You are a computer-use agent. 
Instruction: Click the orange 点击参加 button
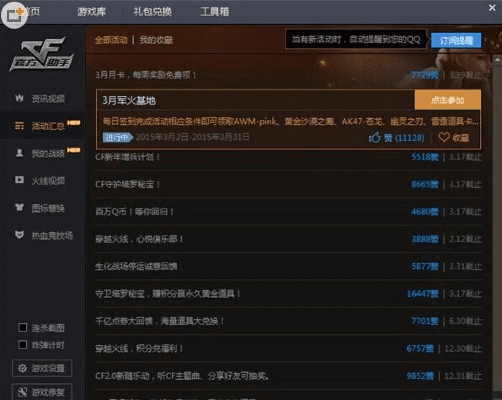pos(448,100)
